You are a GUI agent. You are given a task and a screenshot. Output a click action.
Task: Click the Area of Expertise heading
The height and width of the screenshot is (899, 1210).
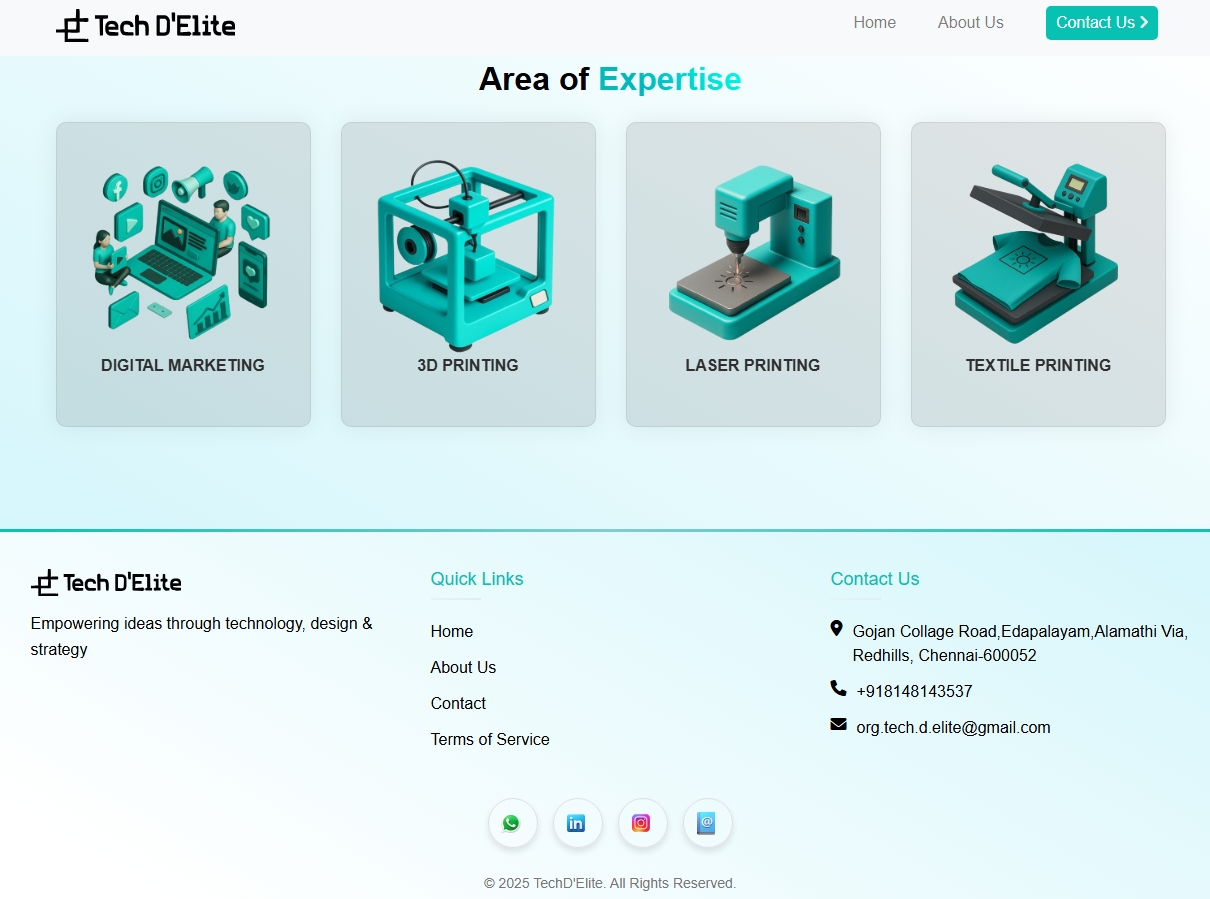(610, 79)
